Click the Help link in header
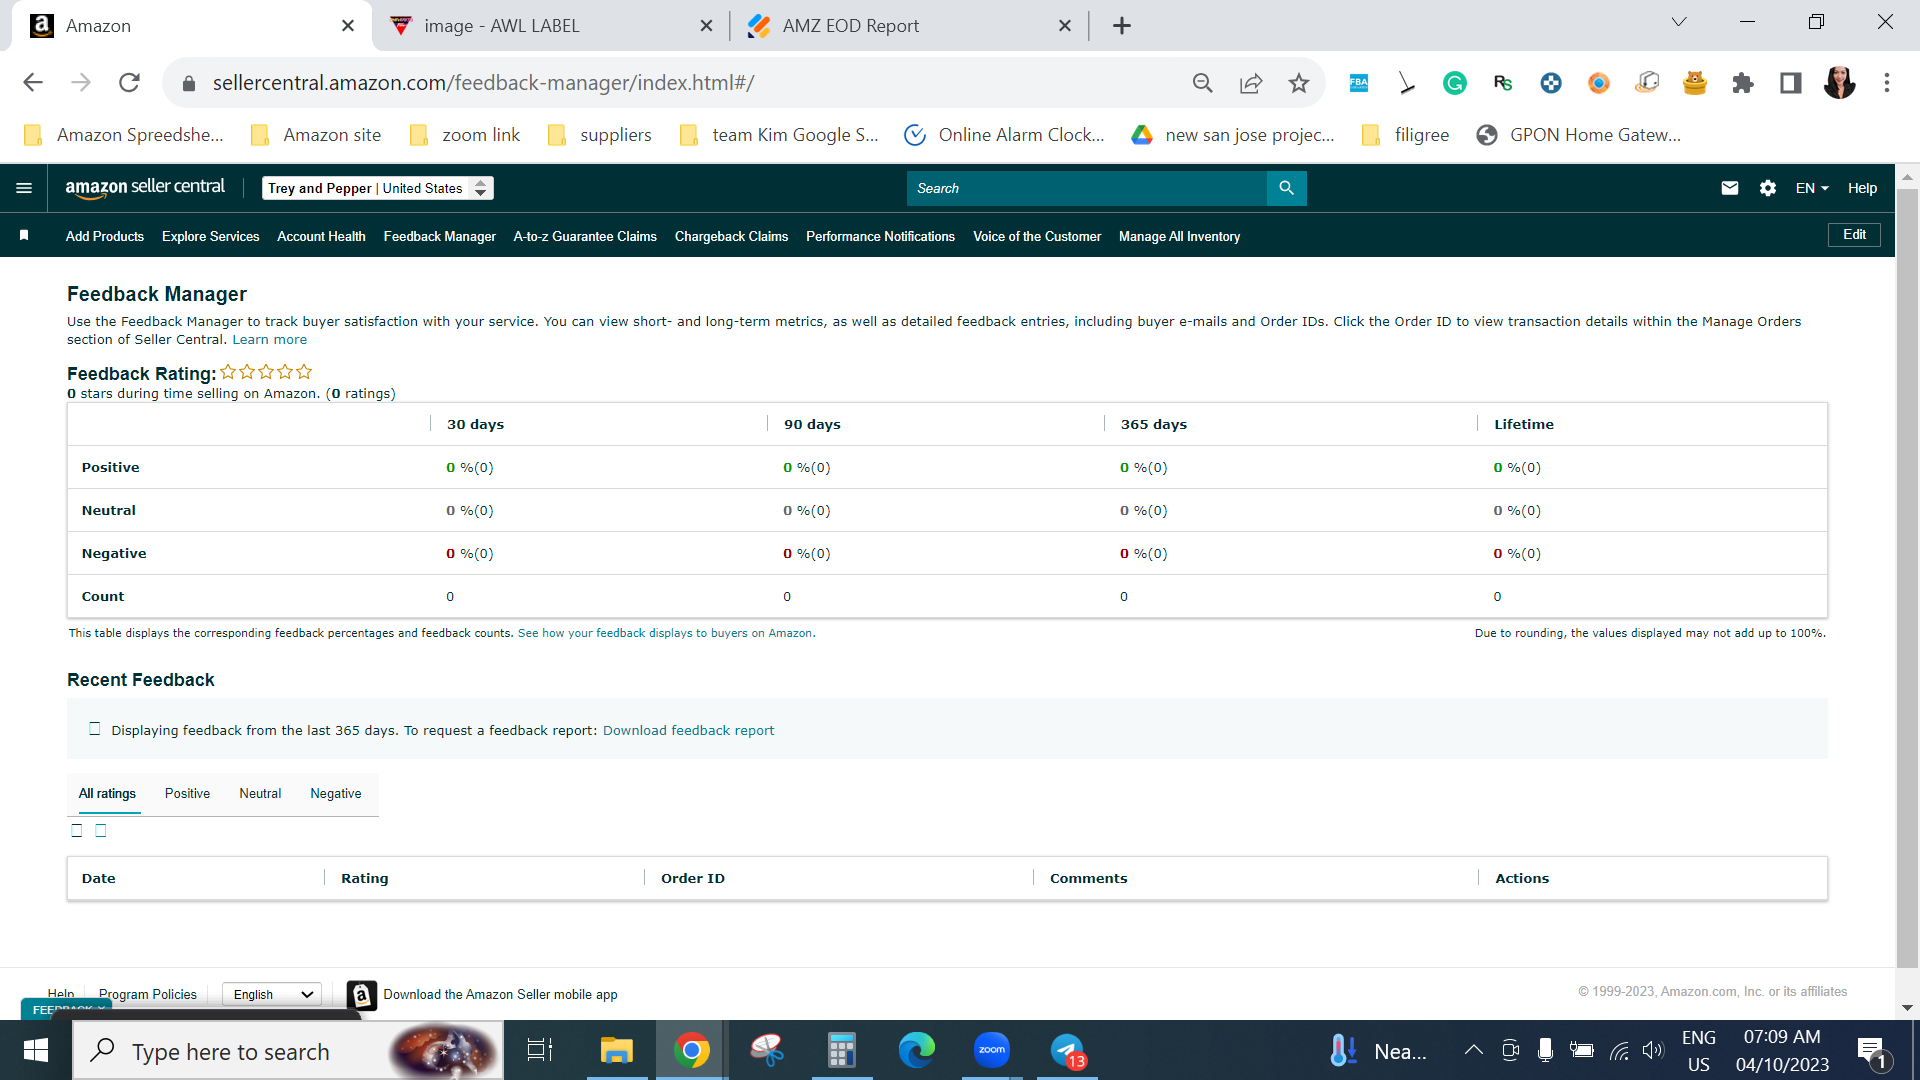 click(x=1862, y=188)
